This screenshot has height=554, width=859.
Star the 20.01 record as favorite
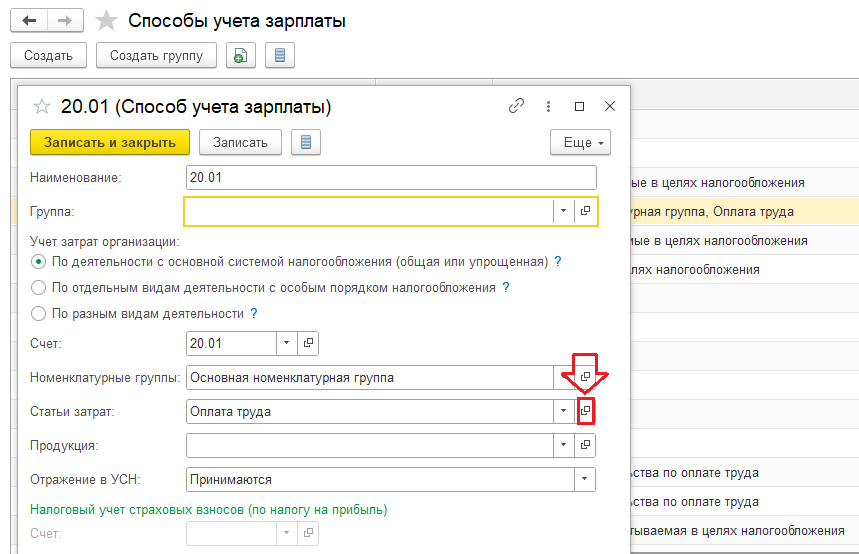(x=42, y=106)
